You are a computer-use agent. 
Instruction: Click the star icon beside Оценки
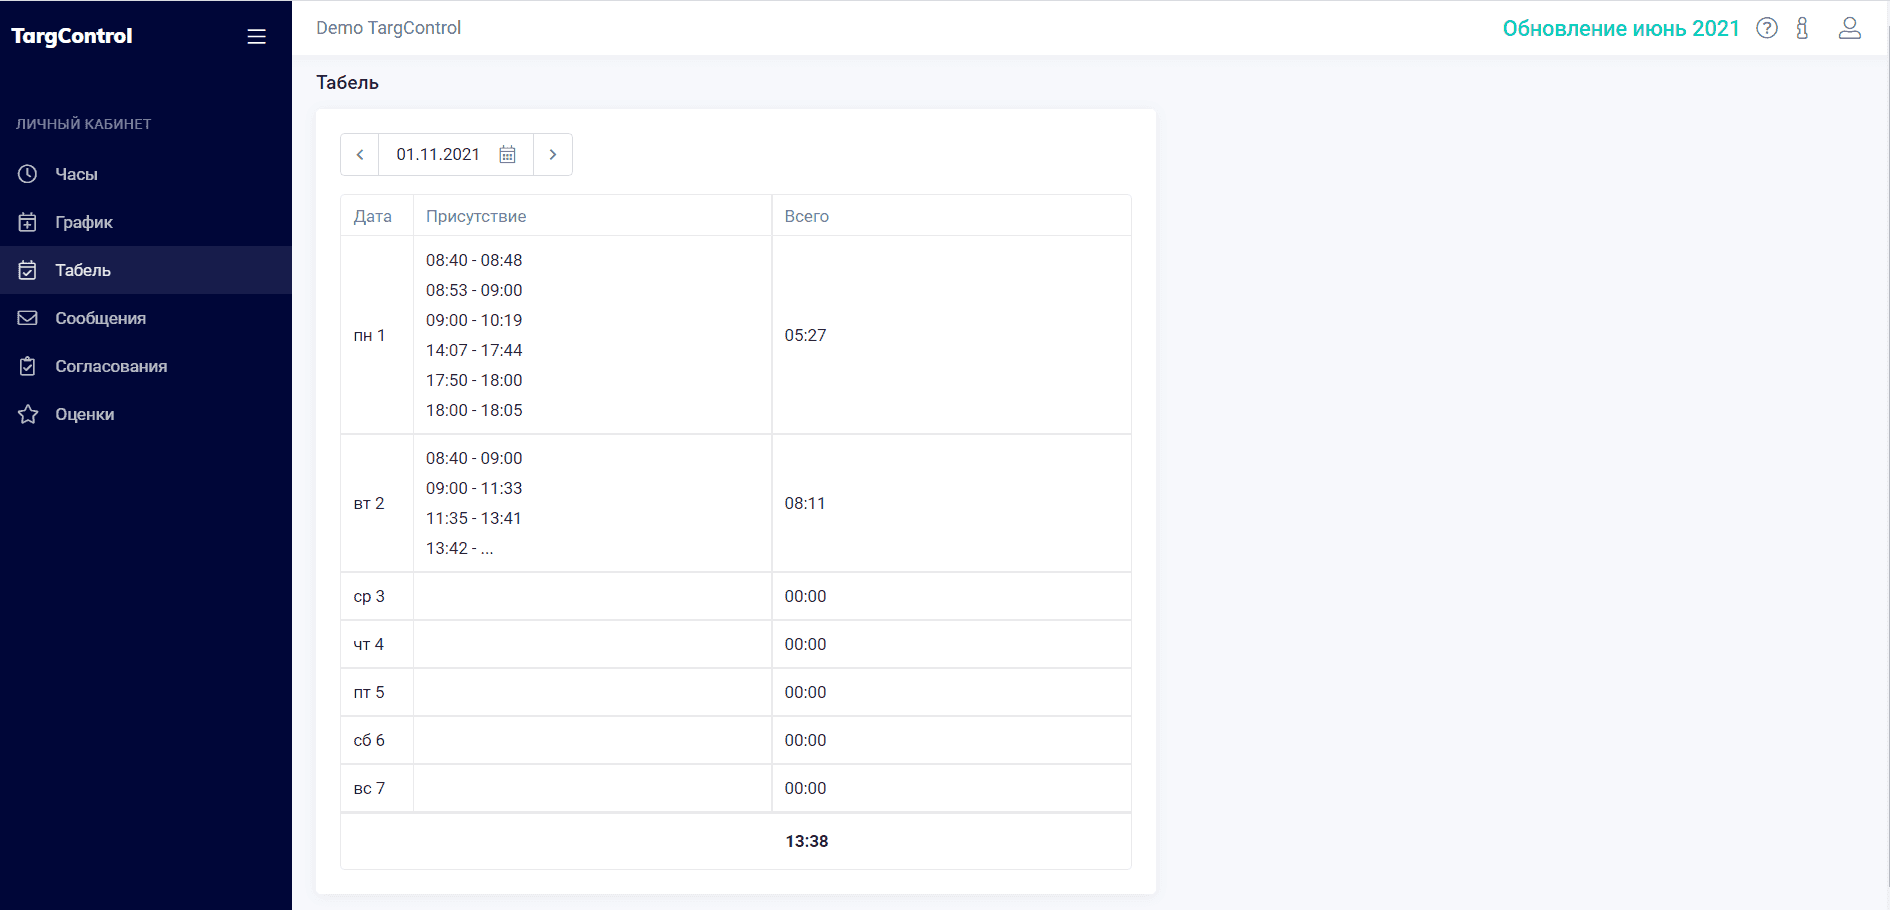coord(28,414)
